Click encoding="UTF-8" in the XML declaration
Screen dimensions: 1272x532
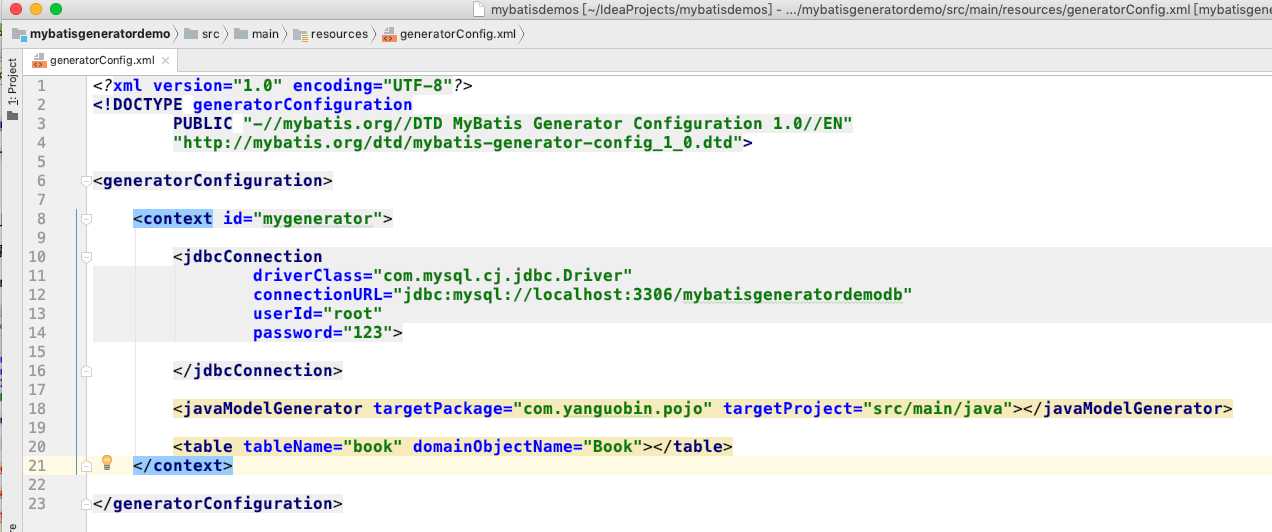372,86
